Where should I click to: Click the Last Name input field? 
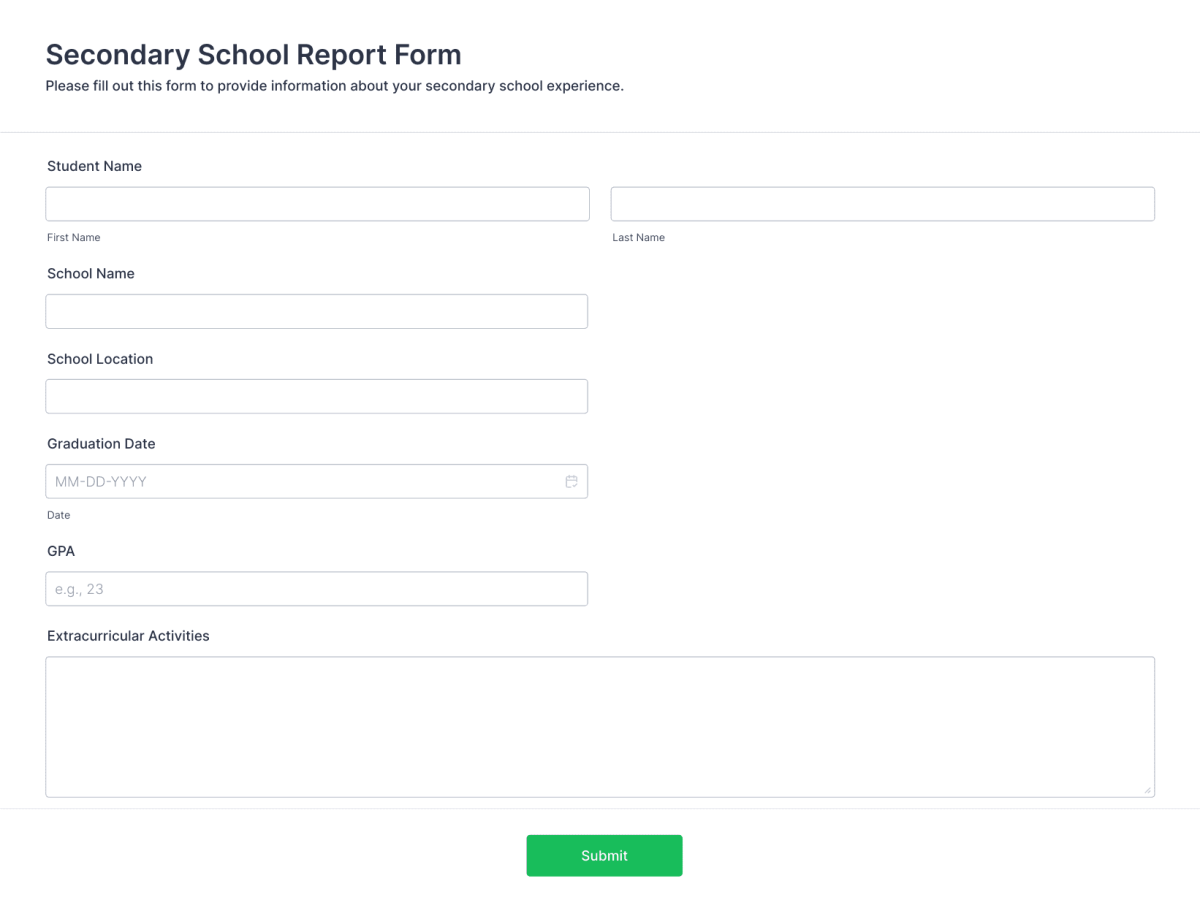tap(882, 204)
